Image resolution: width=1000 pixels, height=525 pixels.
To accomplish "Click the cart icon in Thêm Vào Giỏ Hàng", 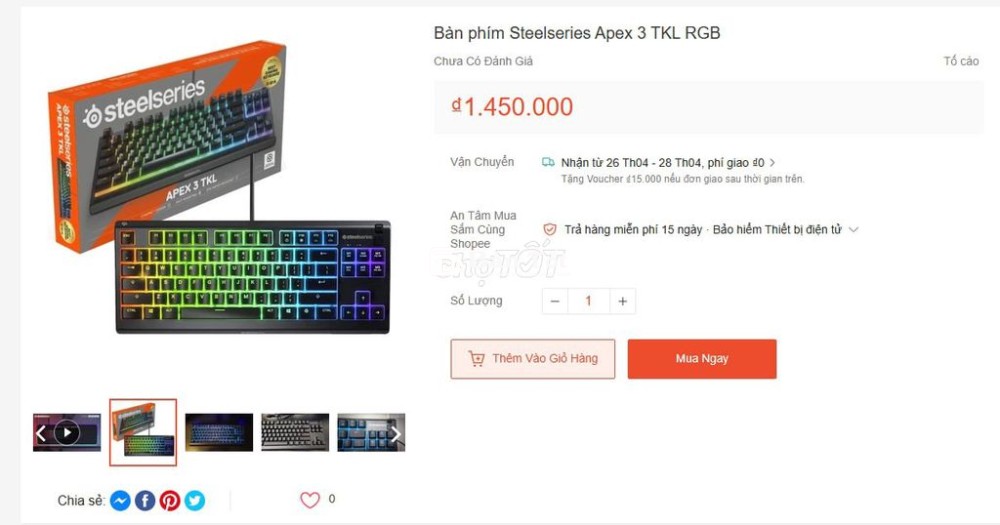I will [476, 359].
